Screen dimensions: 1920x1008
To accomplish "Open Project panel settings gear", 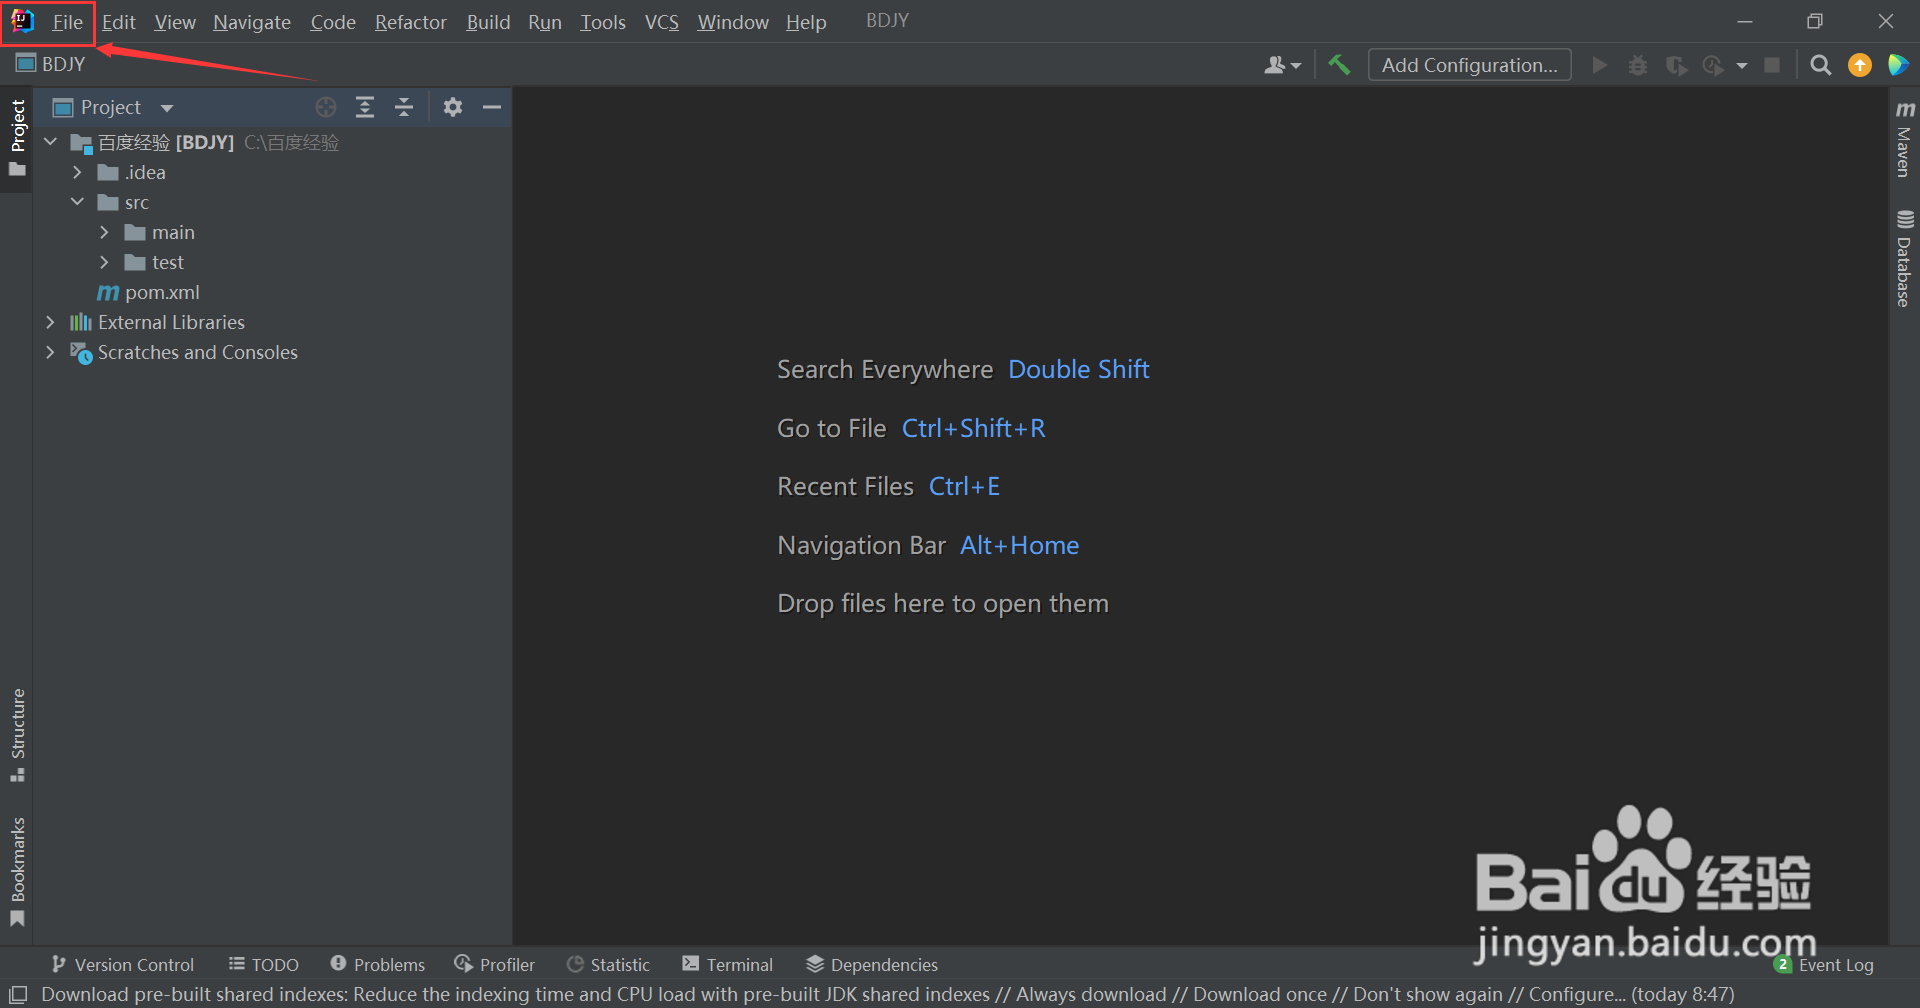I will pyautogui.click(x=453, y=107).
